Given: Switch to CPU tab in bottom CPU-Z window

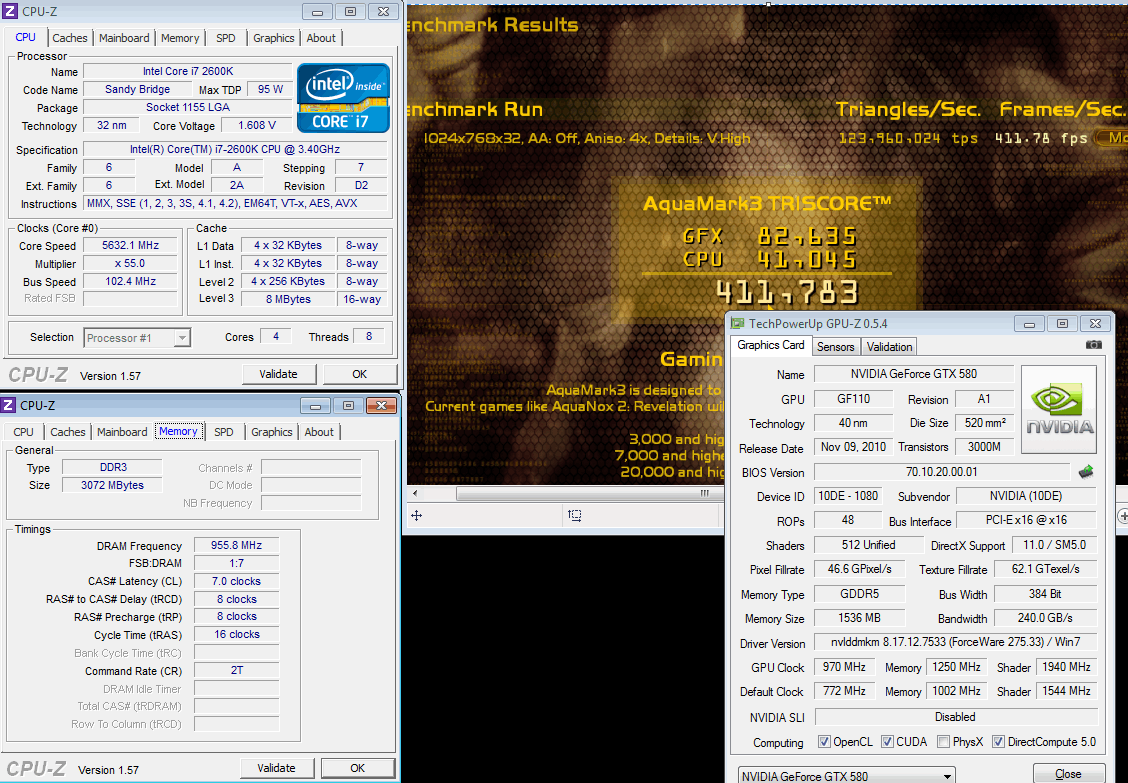Looking at the screenshot, I should (24, 432).
